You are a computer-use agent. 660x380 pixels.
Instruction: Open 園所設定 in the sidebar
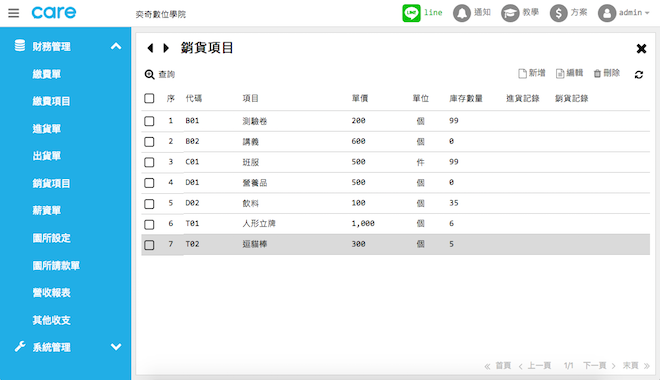pos(51,238)
